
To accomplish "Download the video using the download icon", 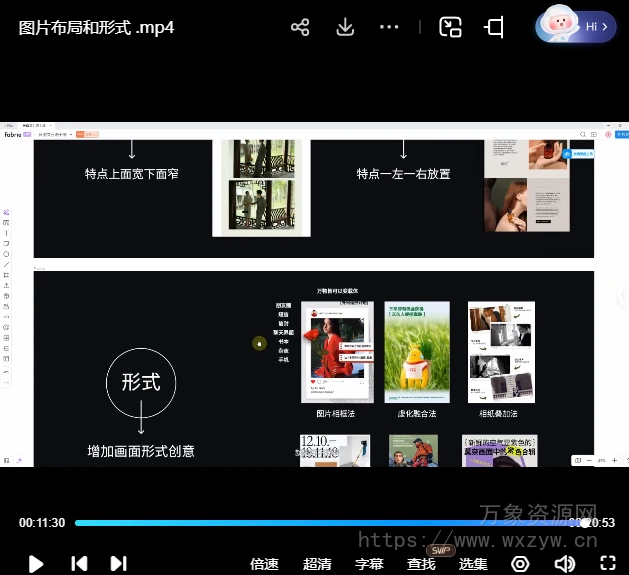I will pos(345,27).
